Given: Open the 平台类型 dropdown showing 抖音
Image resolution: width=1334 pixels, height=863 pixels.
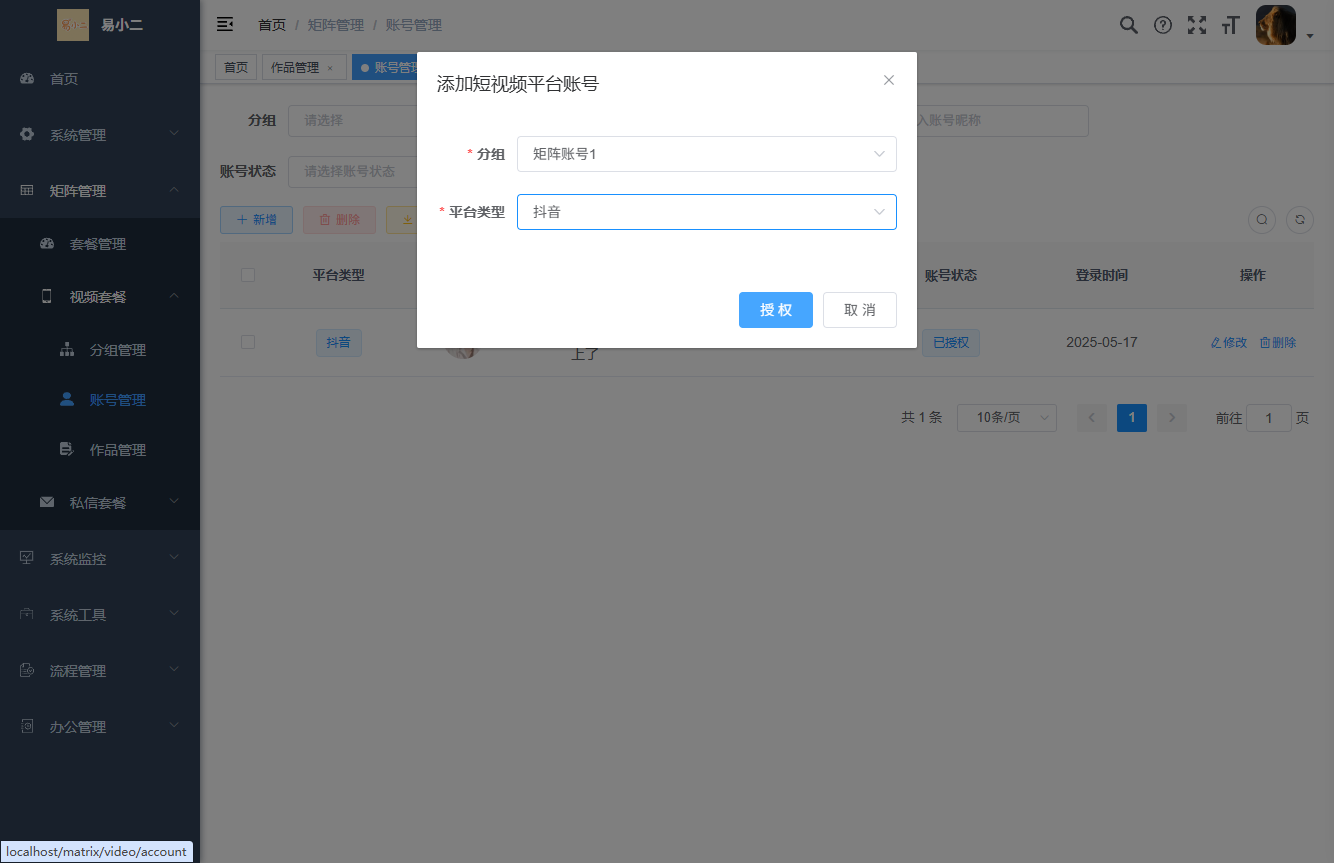Looking at the screenshot, I should click(706, 212).
